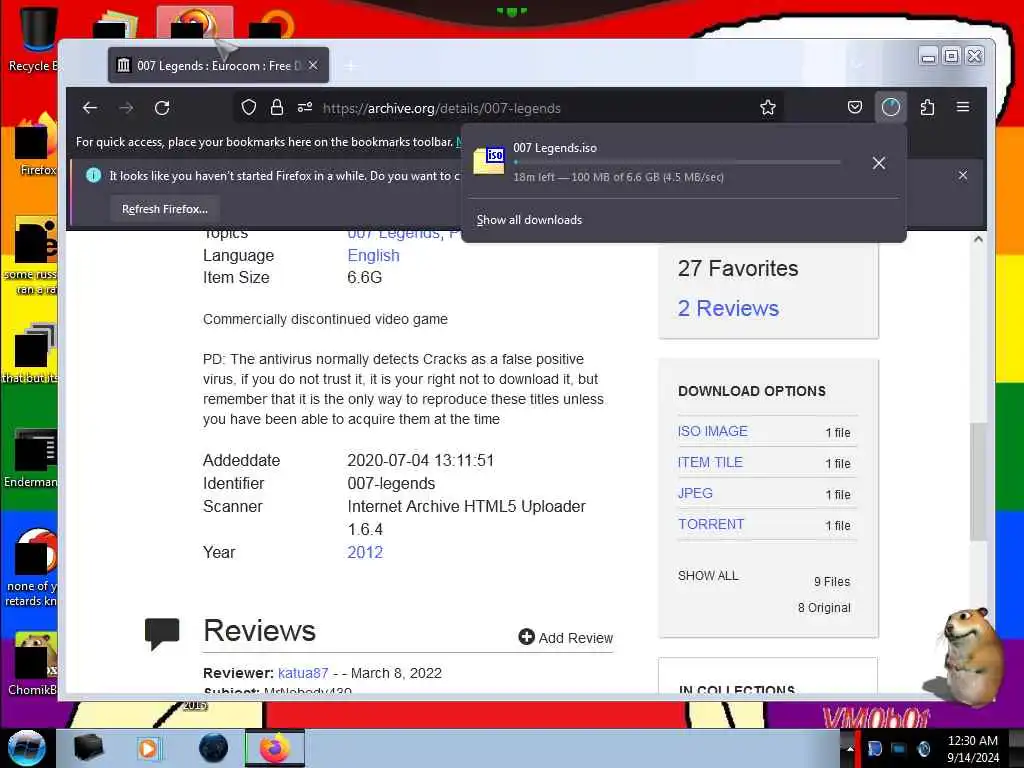Reload the archive.org page
The width and height of the screenshot is (1024, 768).
[162, 108]
